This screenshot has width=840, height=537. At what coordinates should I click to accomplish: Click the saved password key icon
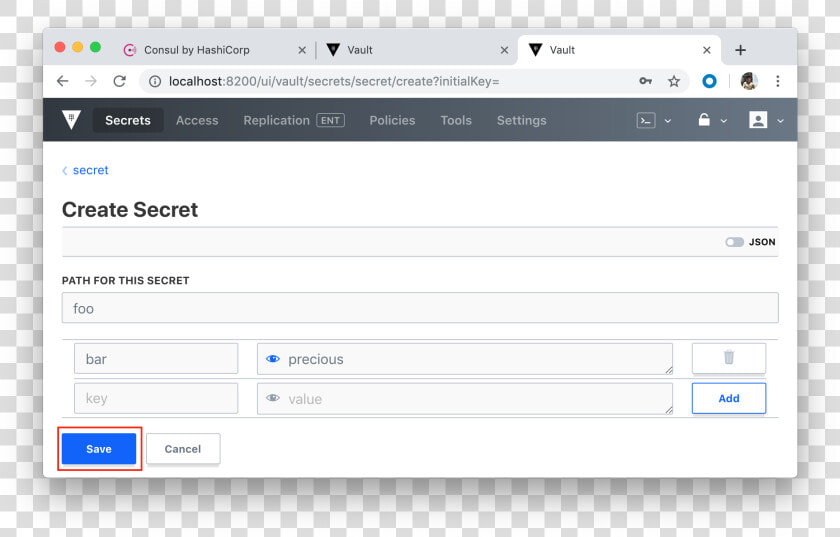pos(646,81)
